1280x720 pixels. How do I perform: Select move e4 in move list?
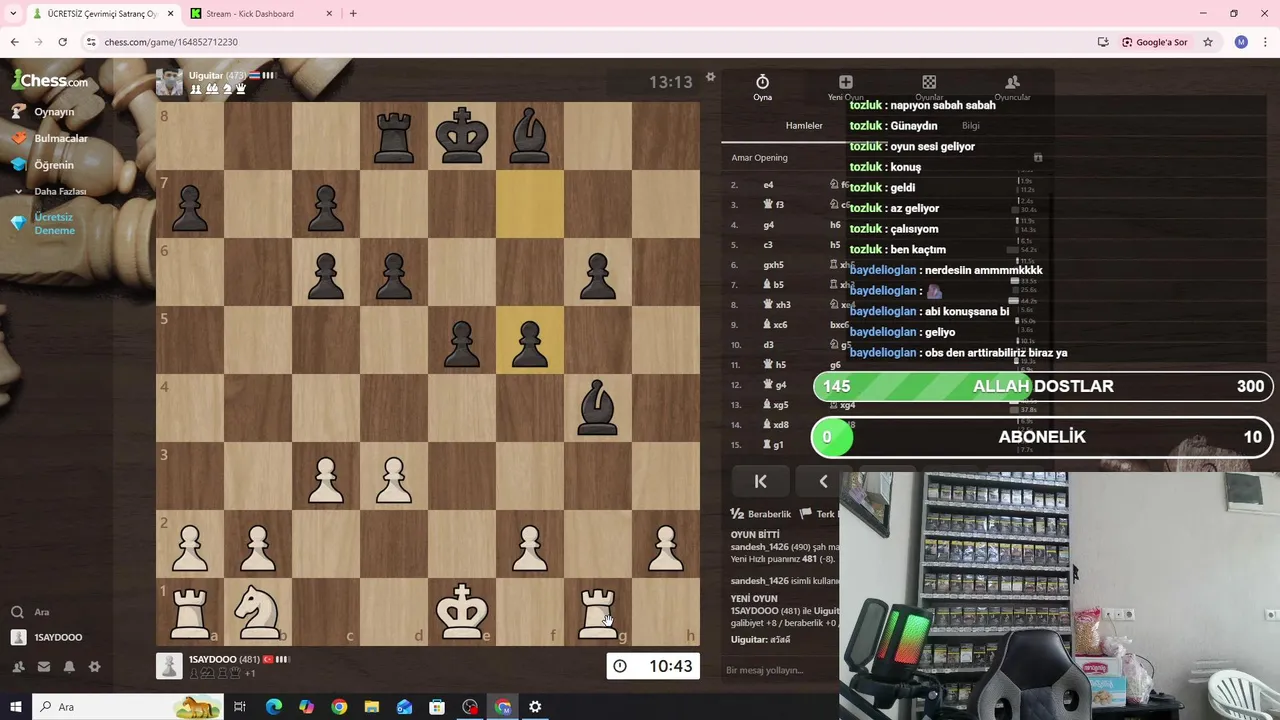click(768, 185)
